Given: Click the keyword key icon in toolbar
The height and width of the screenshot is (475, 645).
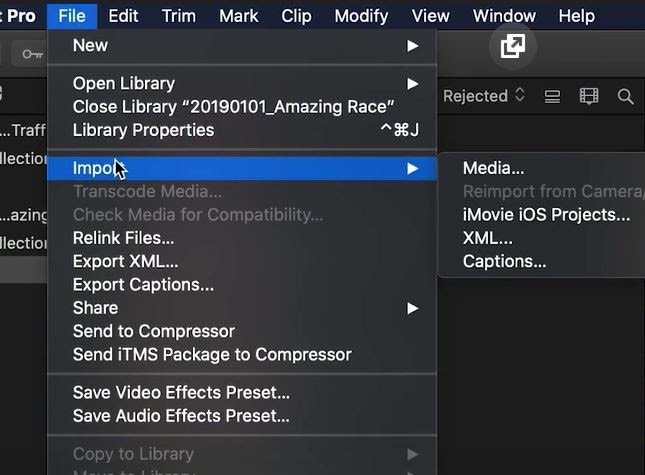Looking at the screenshot, I should [32, 54].
